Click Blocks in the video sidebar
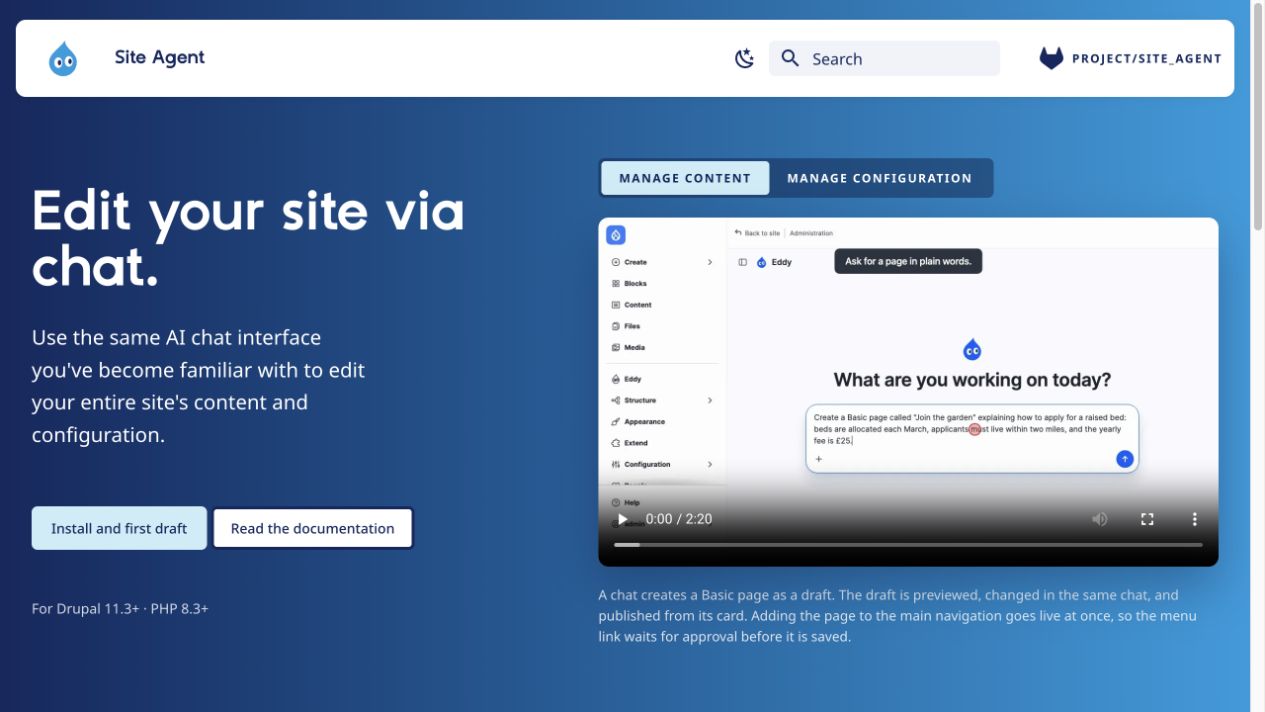This screenshot has width=1265, height=712. pyautogui.click(x=635, y=284)
